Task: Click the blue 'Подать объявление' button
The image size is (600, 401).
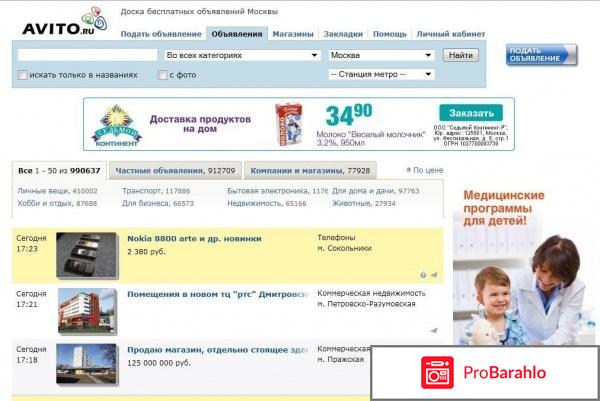Action: pyautogui.click(x=541, y=55)
